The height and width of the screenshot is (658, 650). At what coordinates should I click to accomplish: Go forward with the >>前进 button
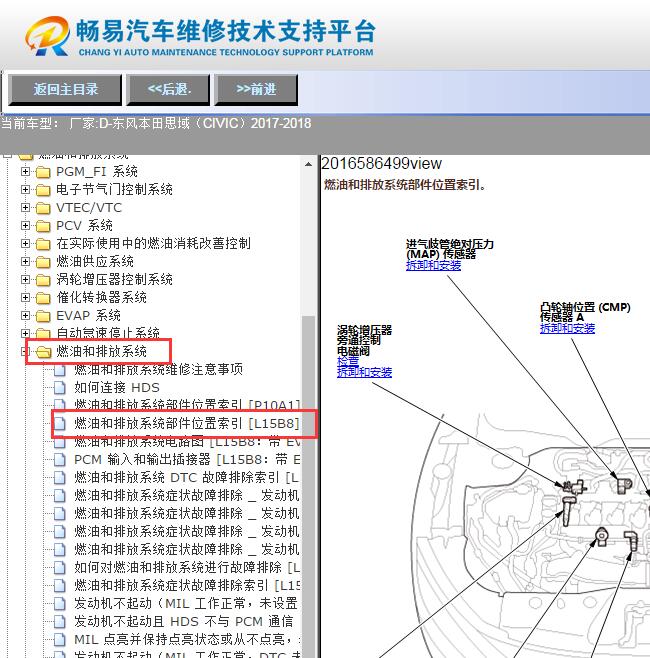(x=256, y=89)
